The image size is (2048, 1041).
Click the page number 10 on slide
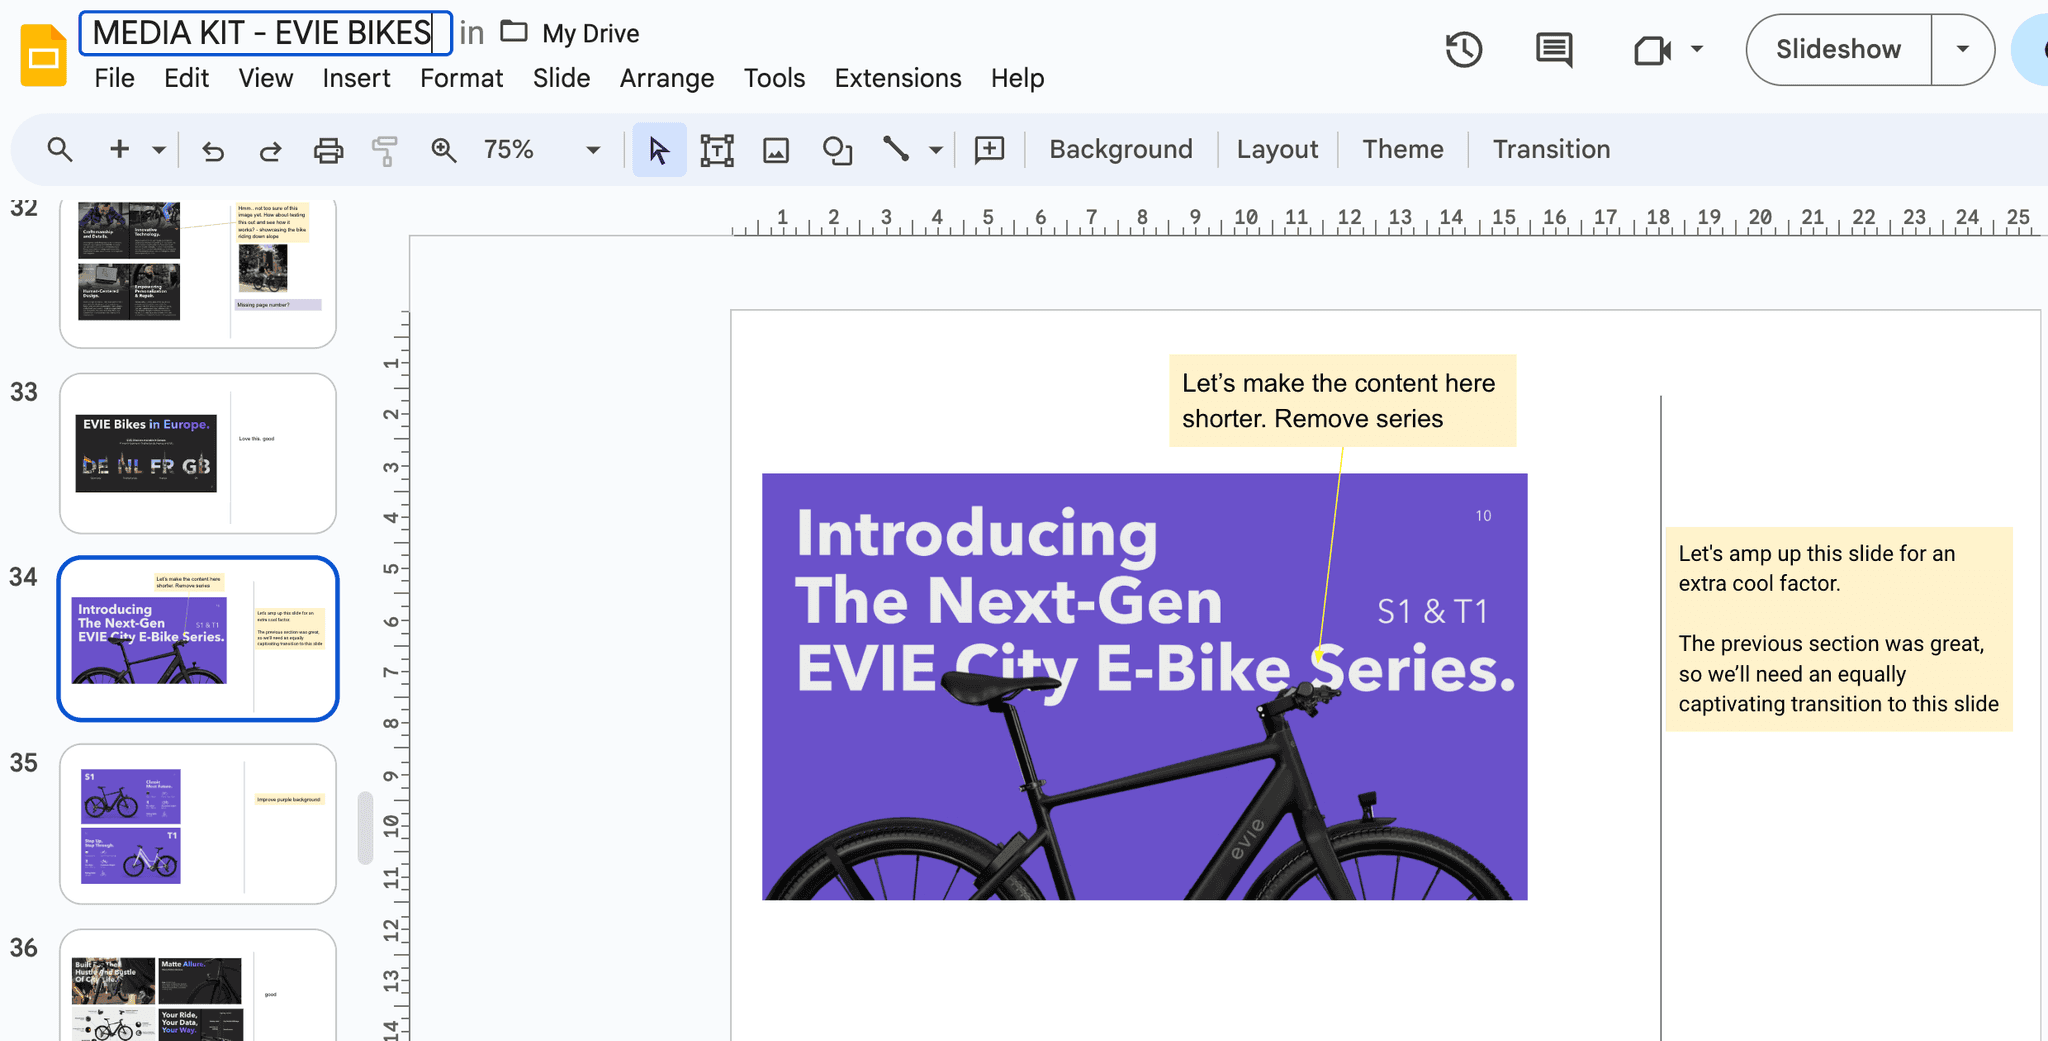1483,516
